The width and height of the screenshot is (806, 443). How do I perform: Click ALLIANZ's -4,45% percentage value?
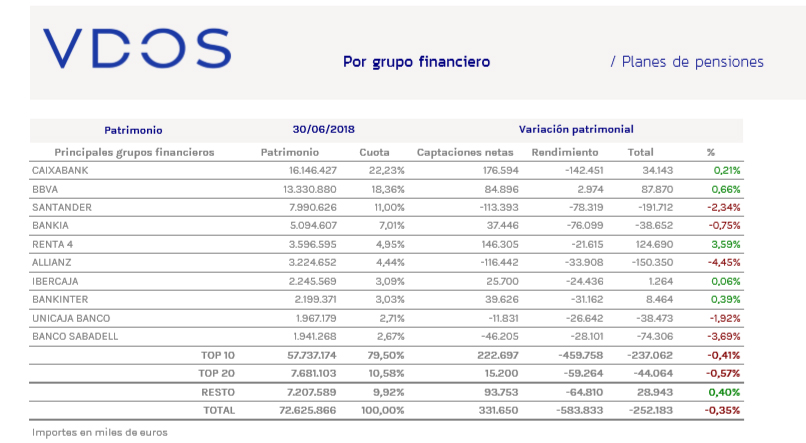[722, 262]
